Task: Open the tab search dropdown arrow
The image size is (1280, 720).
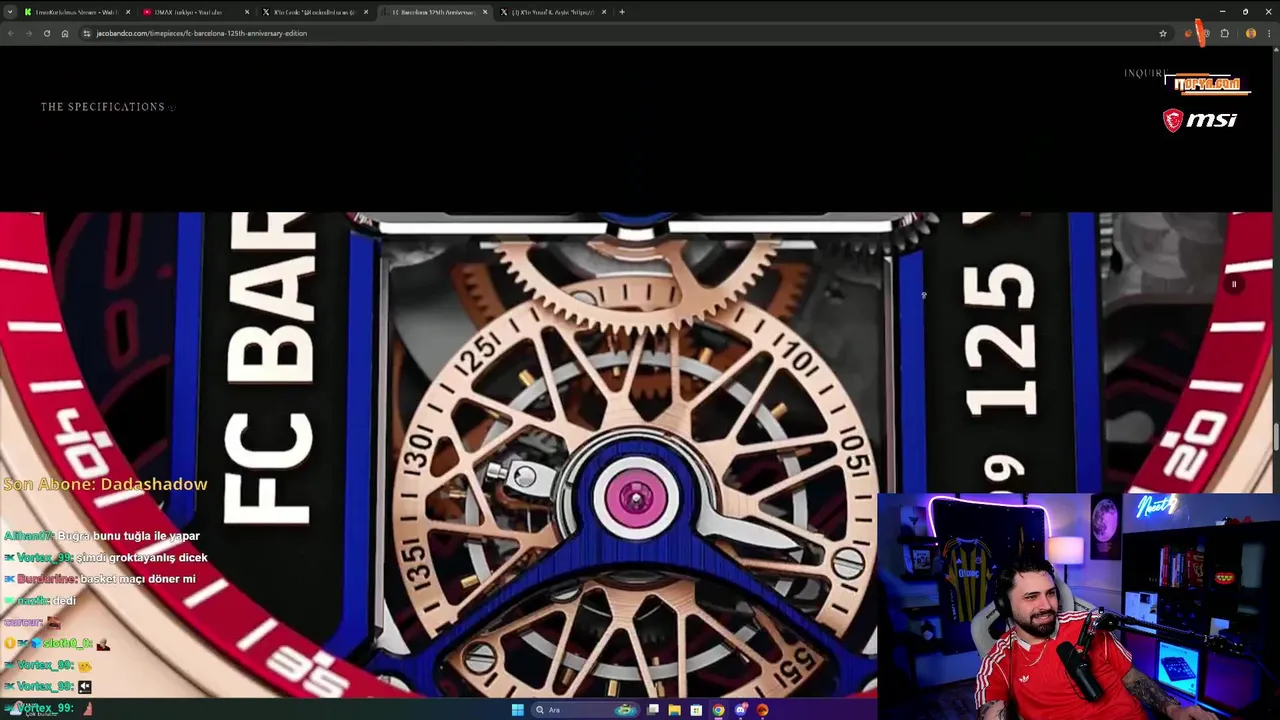Action: (x=10, y=12)
